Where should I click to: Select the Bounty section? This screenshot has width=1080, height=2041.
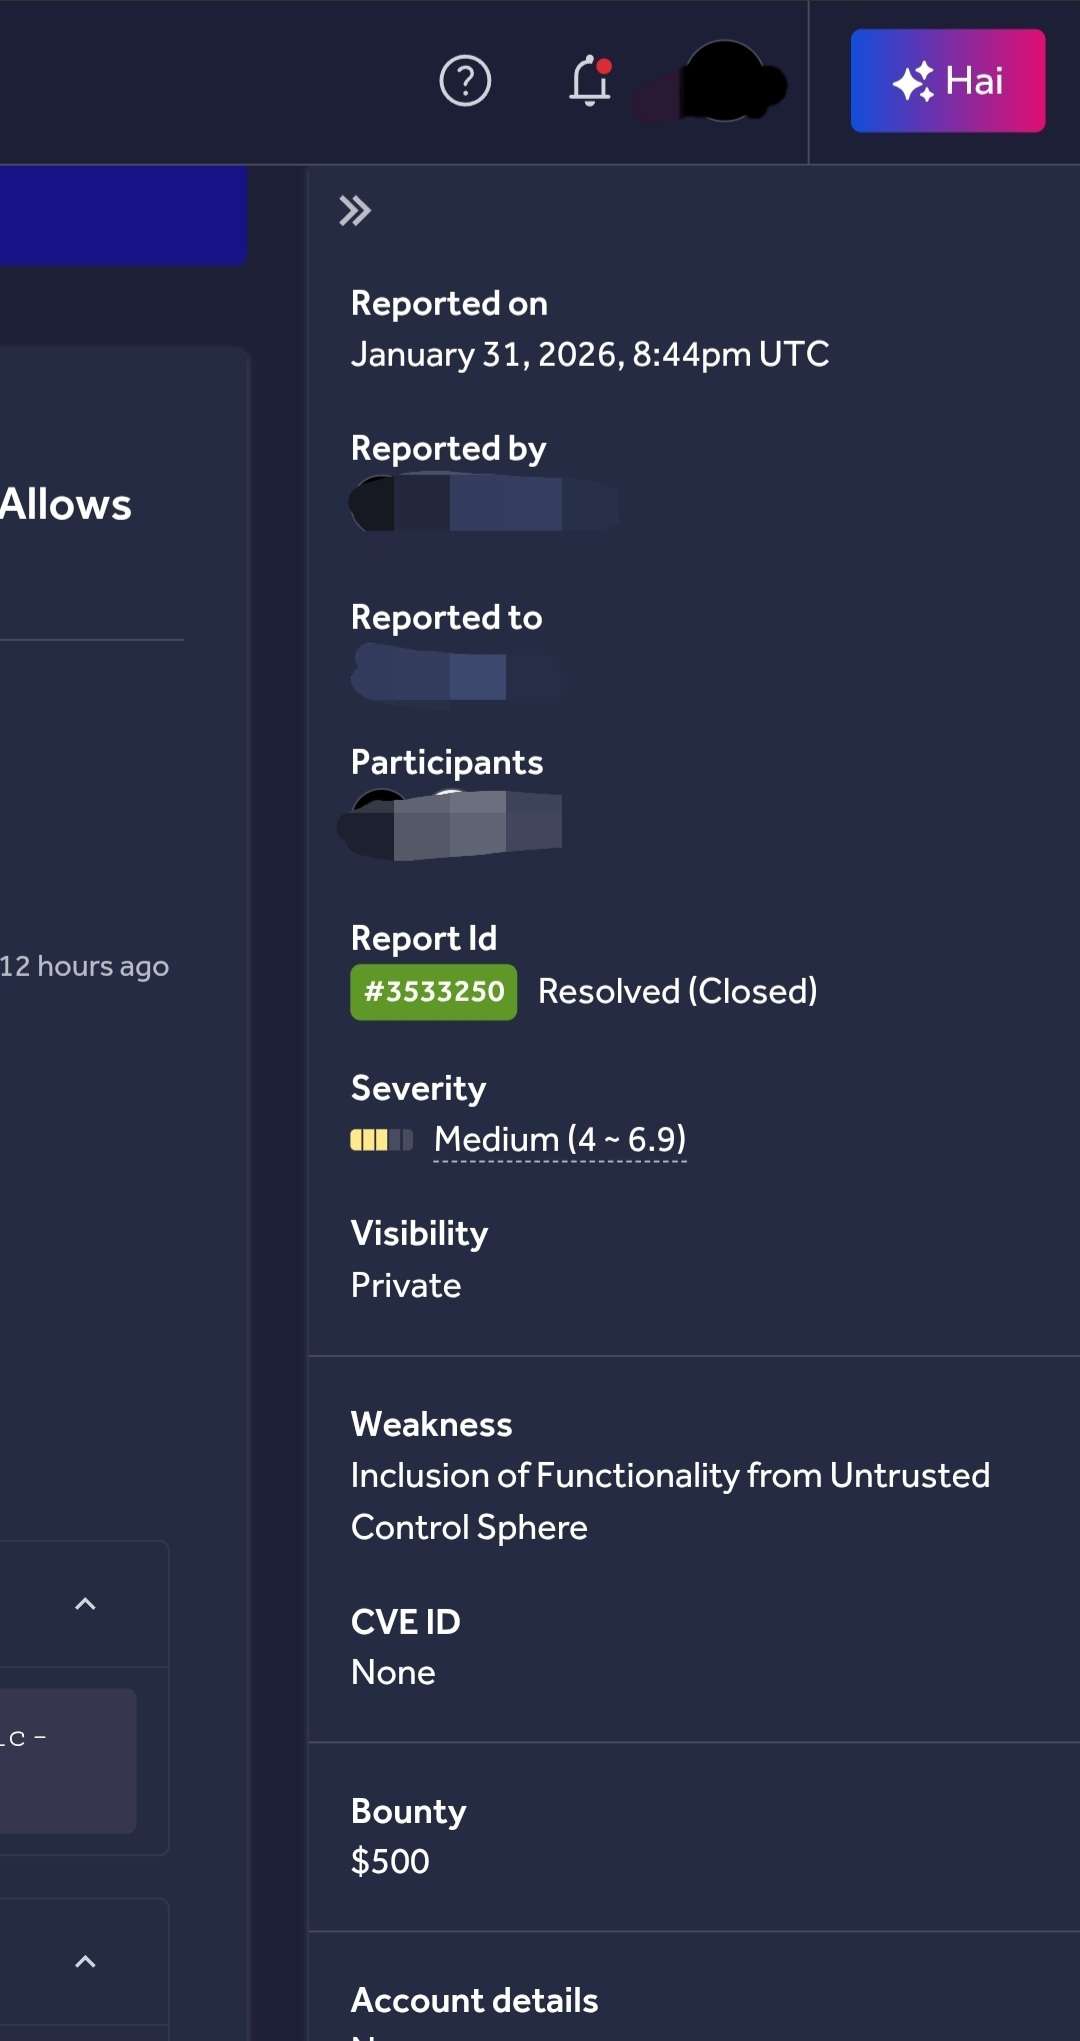pos(407,1811)
